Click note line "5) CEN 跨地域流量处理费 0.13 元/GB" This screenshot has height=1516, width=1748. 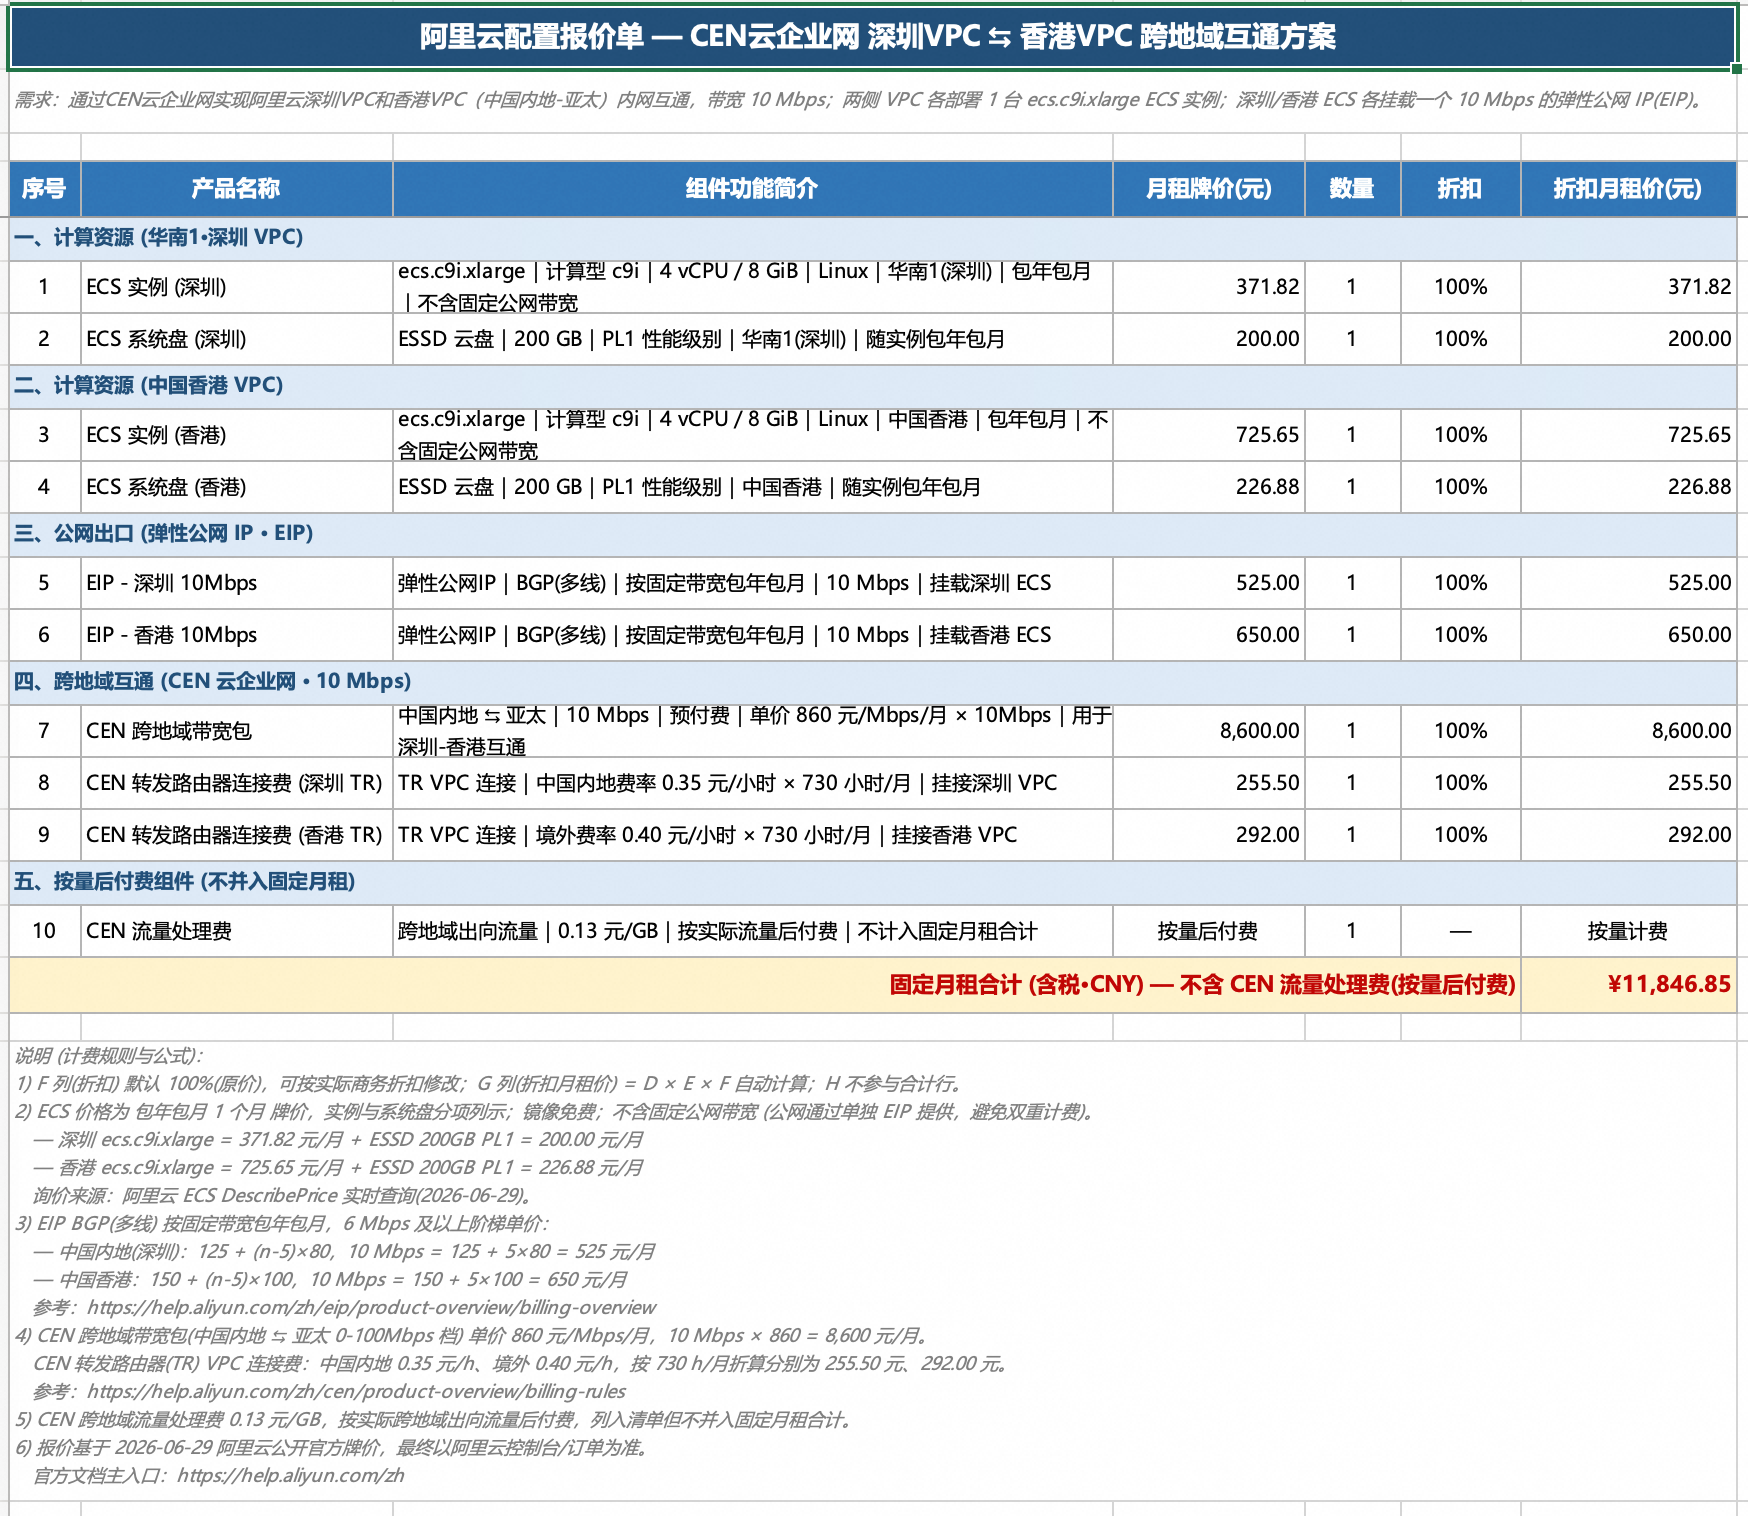point(433,1420)
